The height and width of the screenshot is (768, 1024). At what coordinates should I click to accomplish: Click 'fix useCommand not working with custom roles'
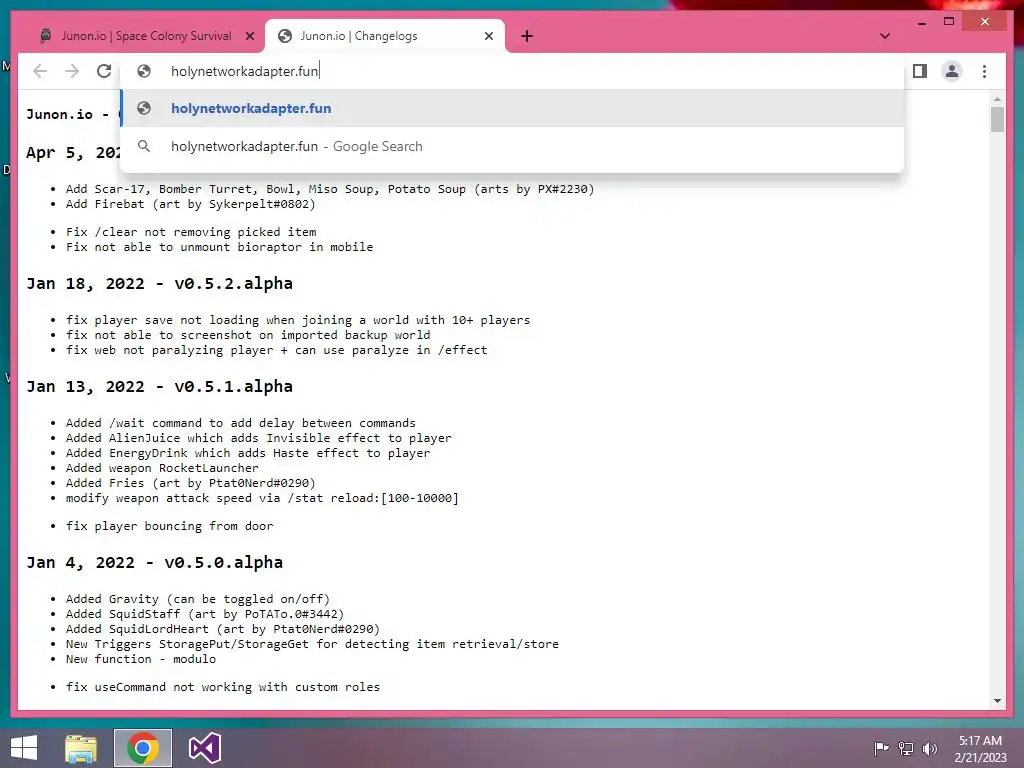[x=223, y=687]
